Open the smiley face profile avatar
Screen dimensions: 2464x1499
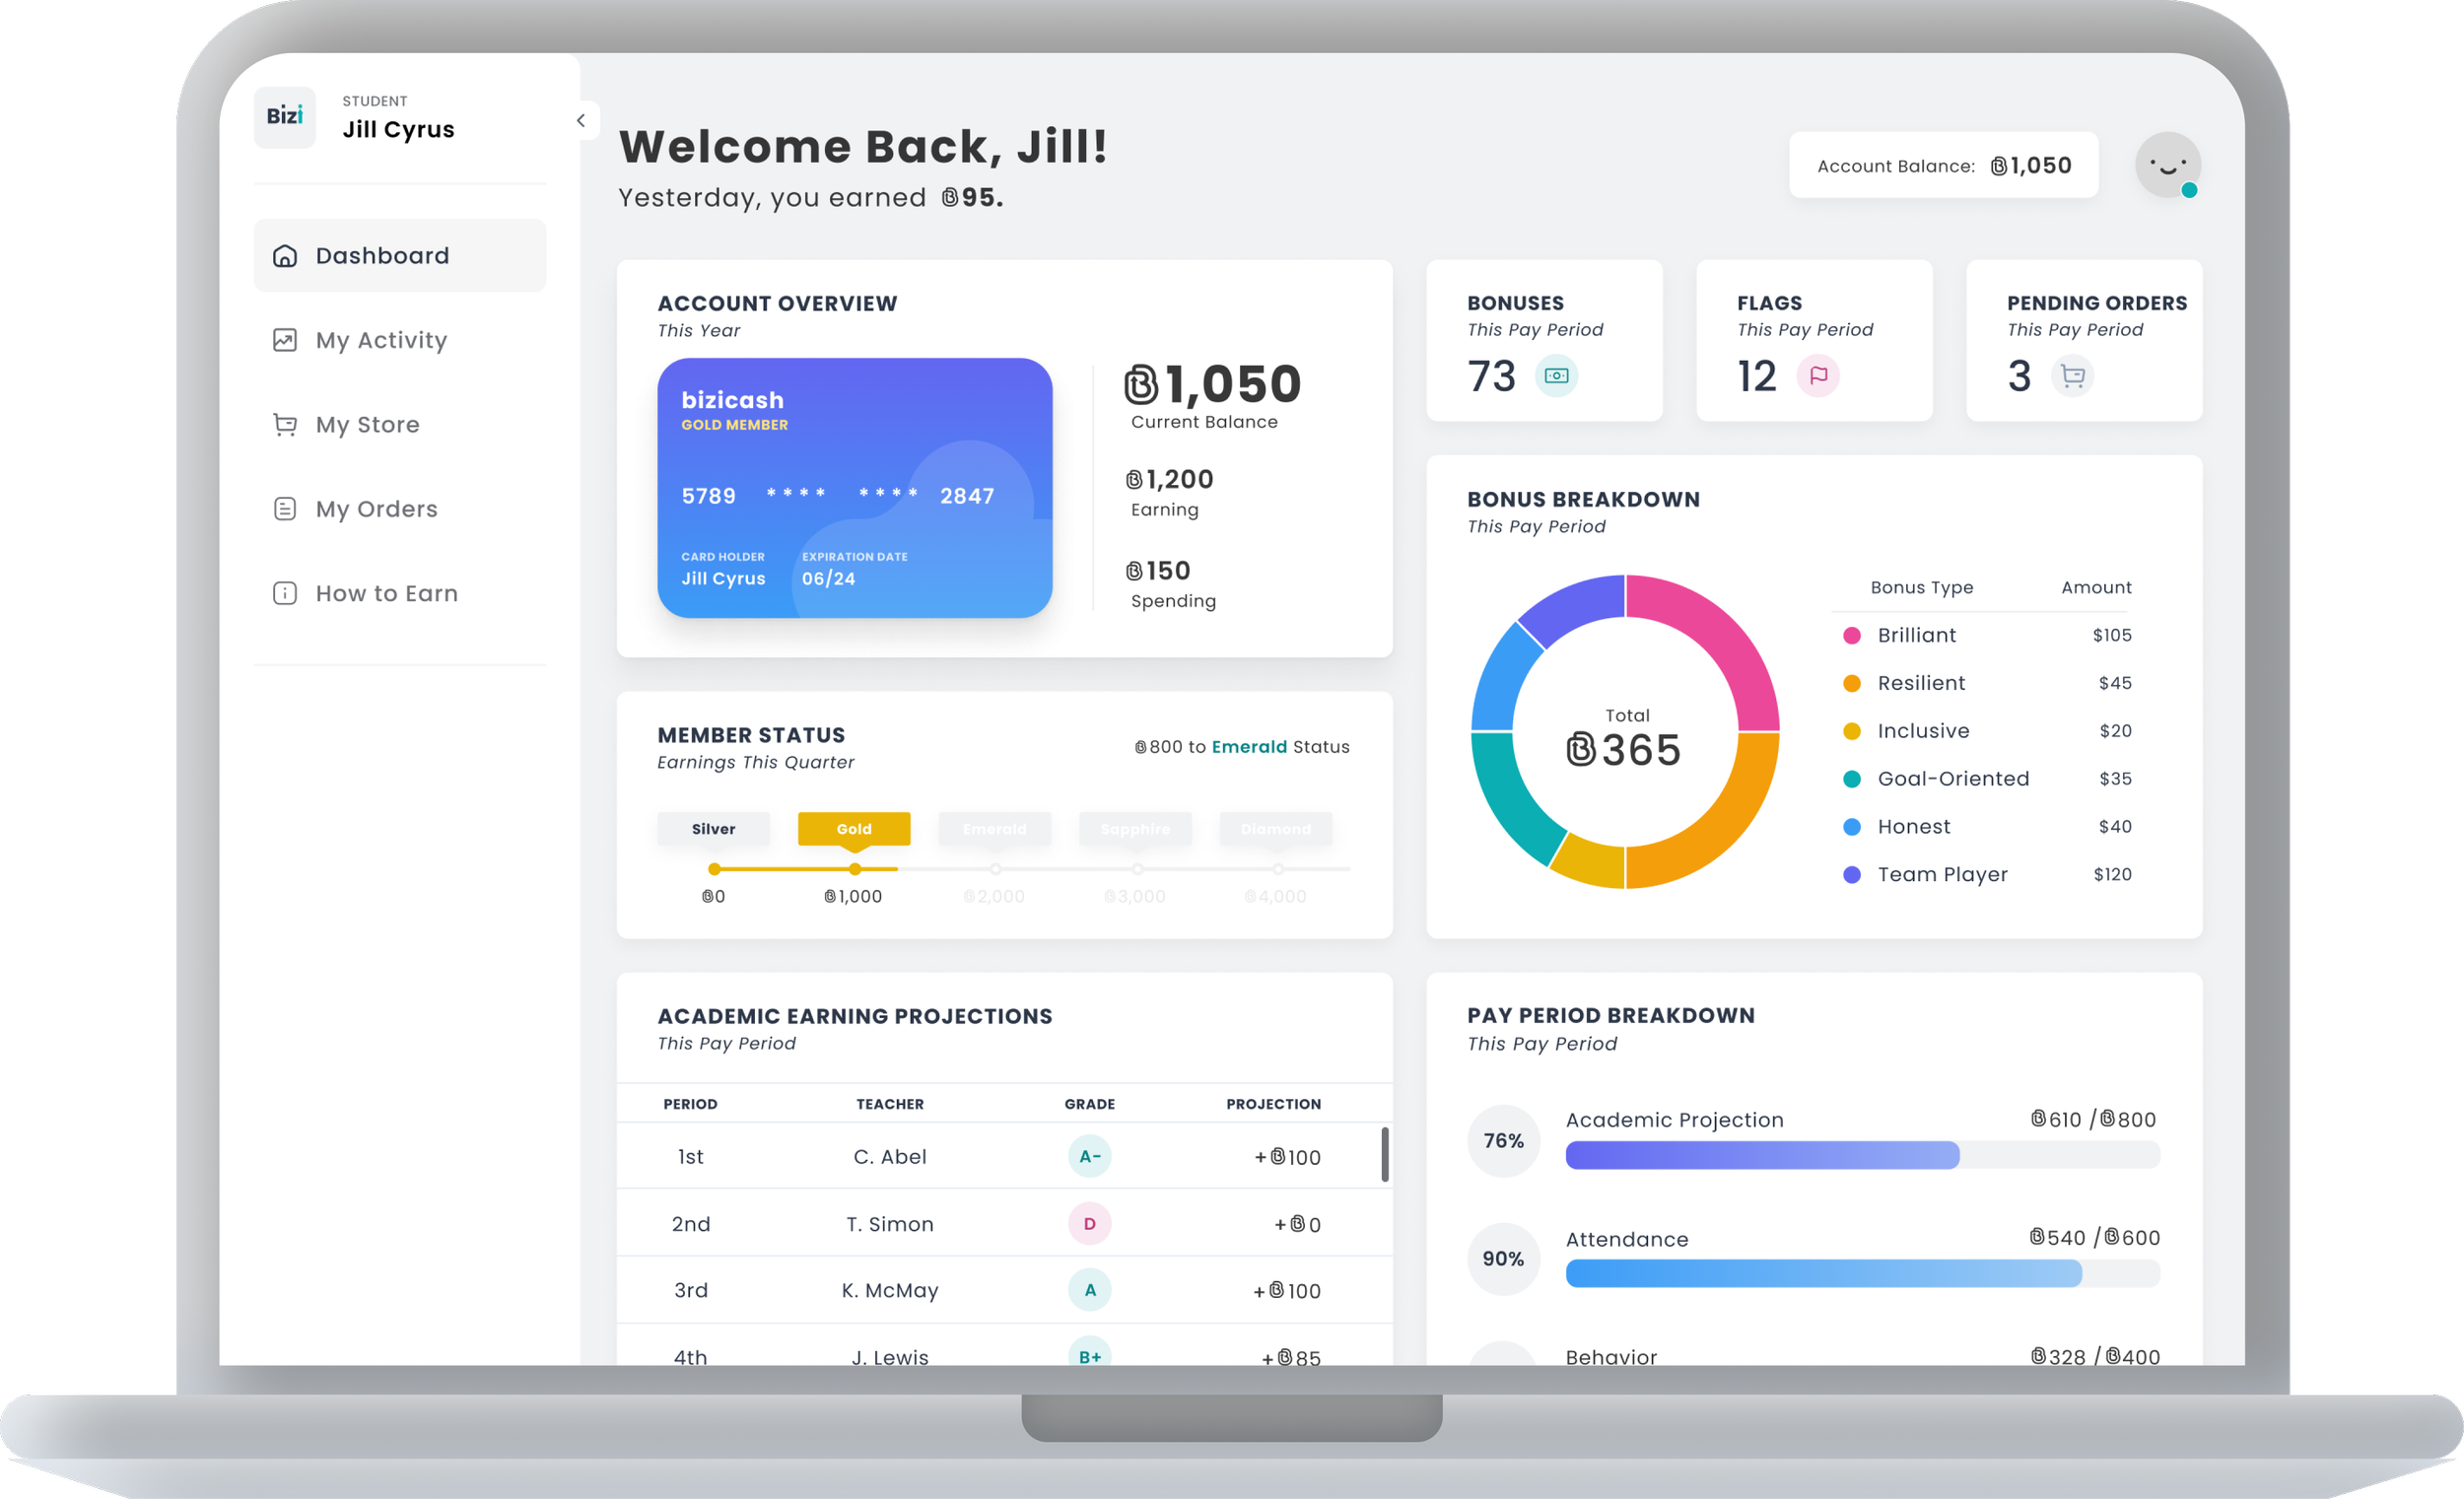click(2167, 165)
